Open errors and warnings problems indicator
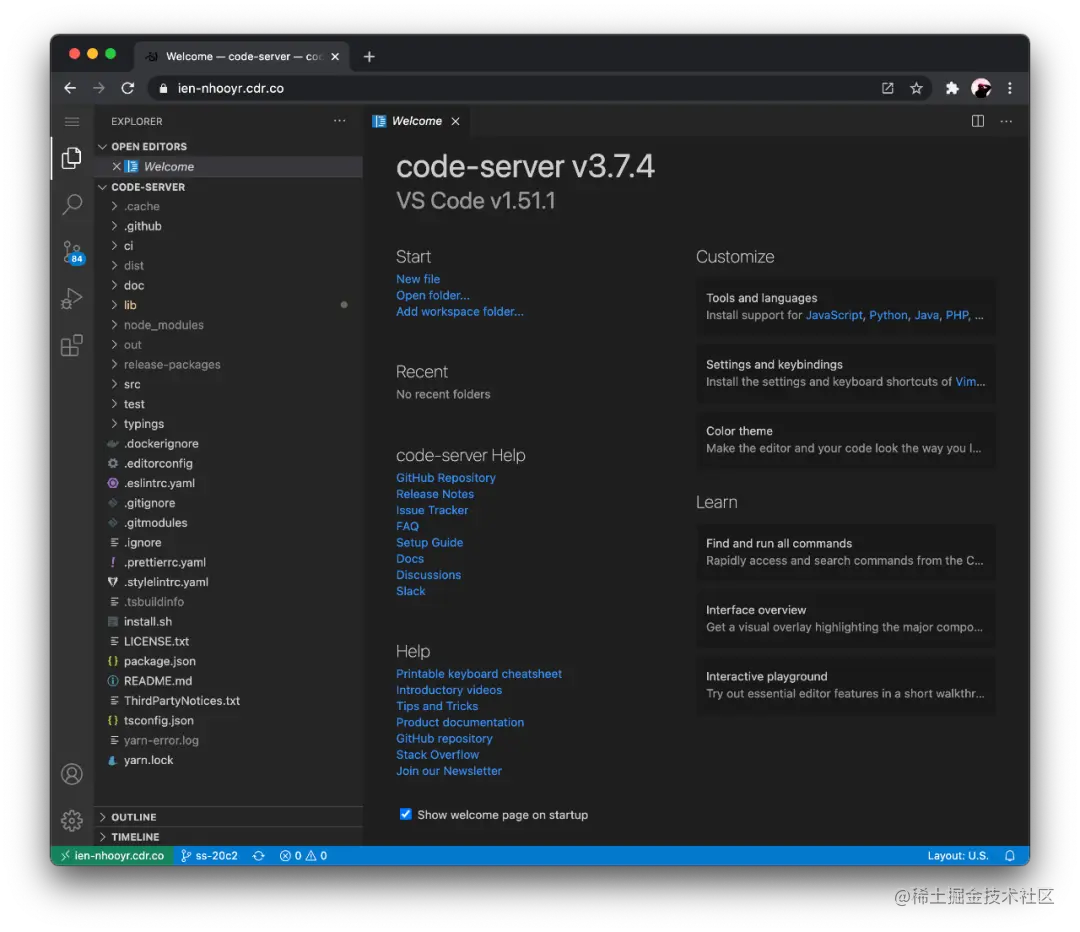 [x=303, y=856]
